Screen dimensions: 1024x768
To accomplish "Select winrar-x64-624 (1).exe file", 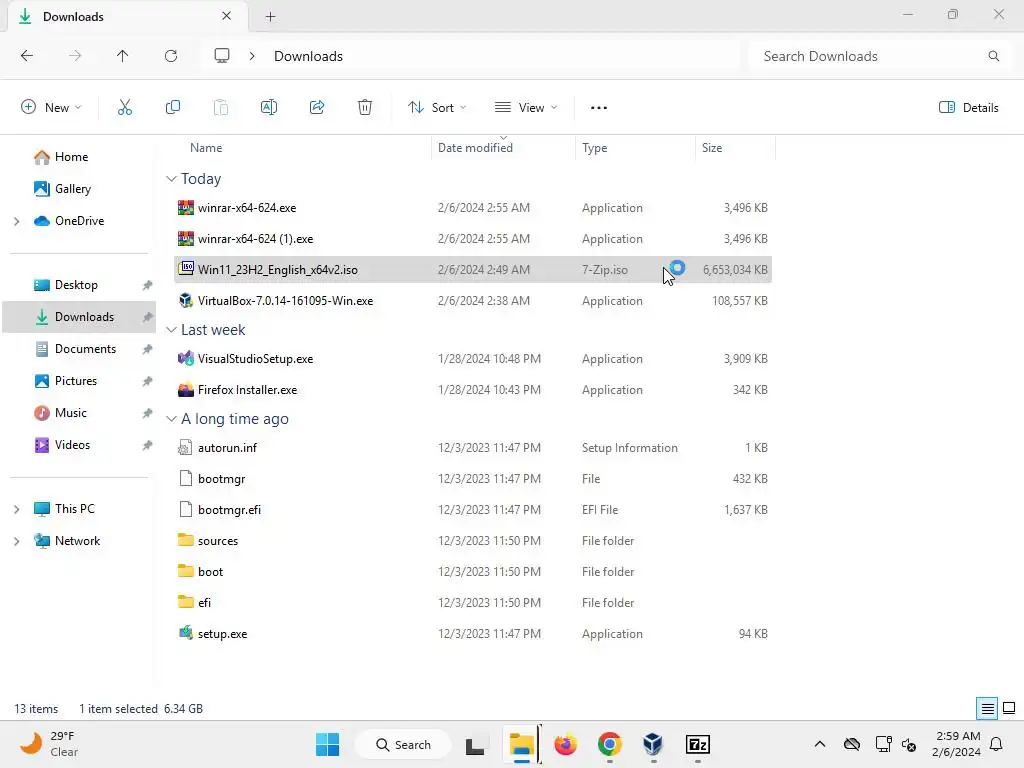I will (473, 239).
